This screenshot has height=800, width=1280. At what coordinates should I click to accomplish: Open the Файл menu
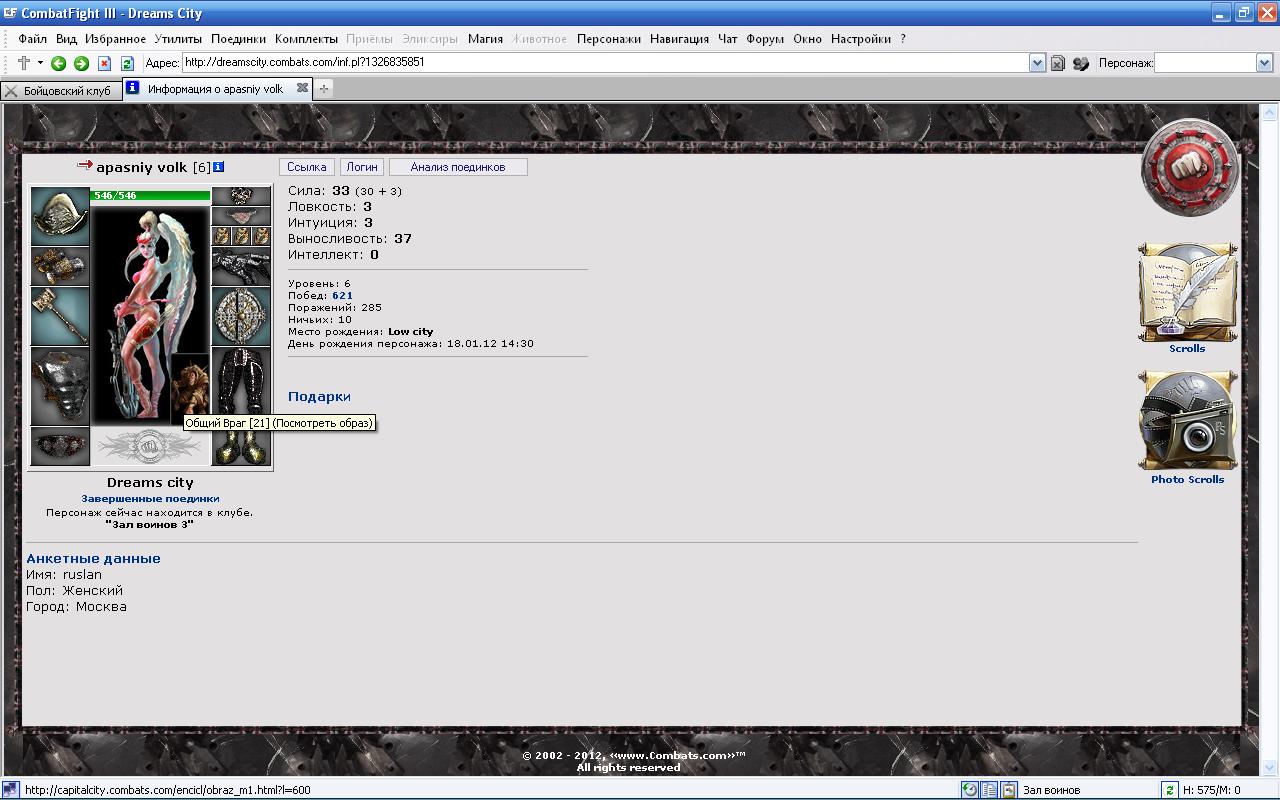32,39
